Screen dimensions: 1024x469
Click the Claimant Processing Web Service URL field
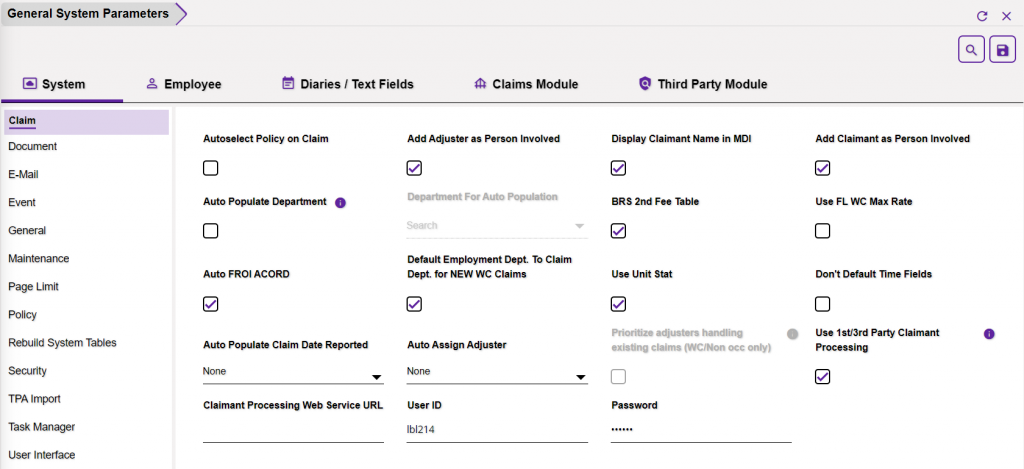(x=292, y=430)
